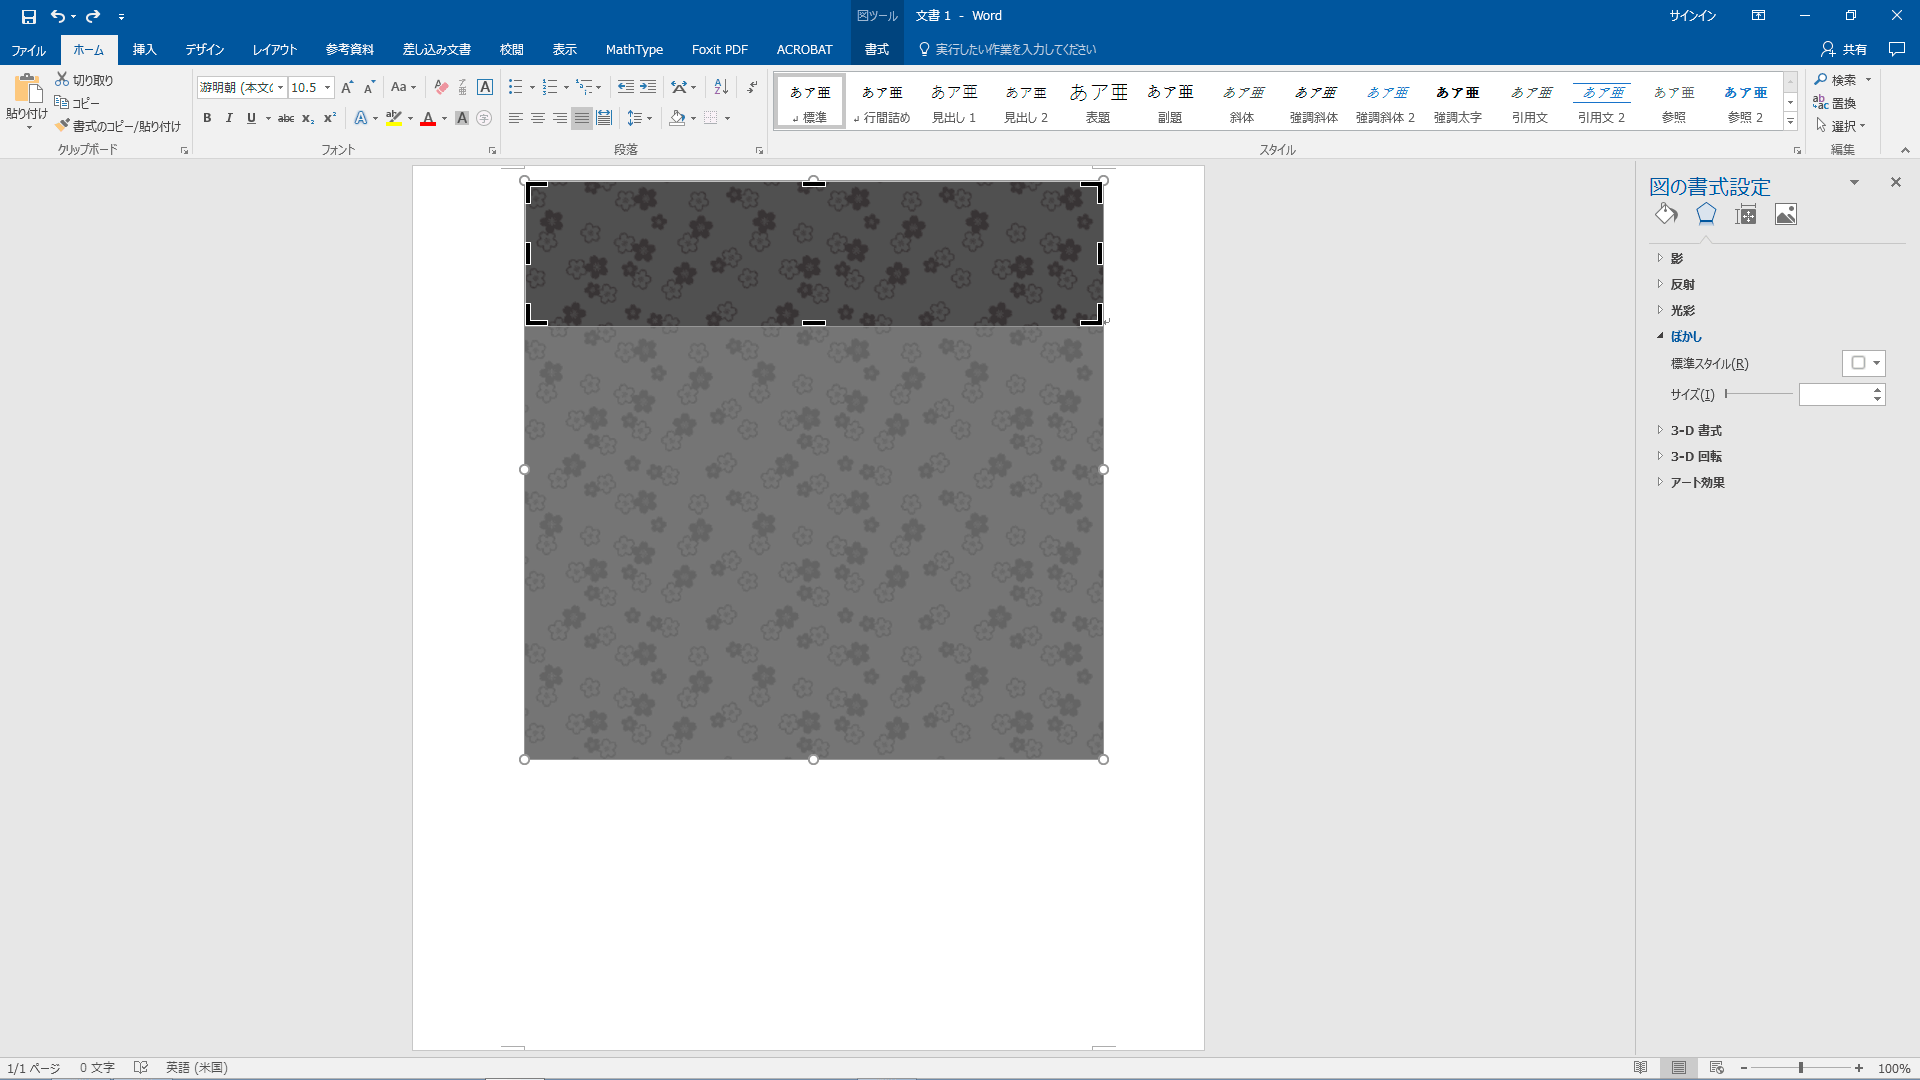
Task: Apply Title (表題) style
Action: [1098, 101]
